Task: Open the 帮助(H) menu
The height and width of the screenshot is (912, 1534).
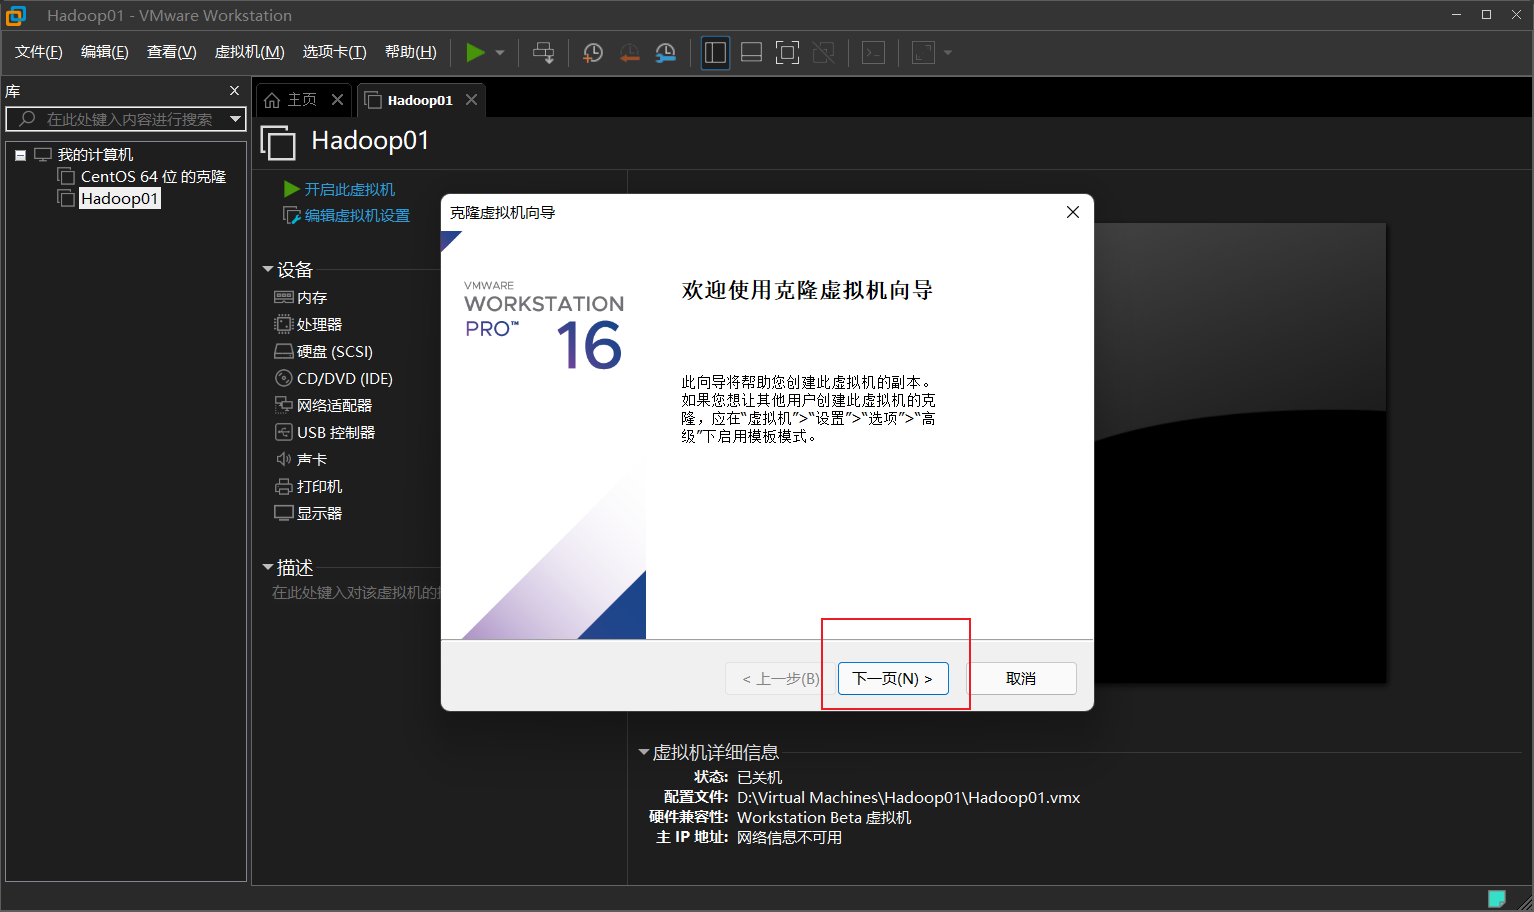Action: pyautogui.click(x=411, y=52)
